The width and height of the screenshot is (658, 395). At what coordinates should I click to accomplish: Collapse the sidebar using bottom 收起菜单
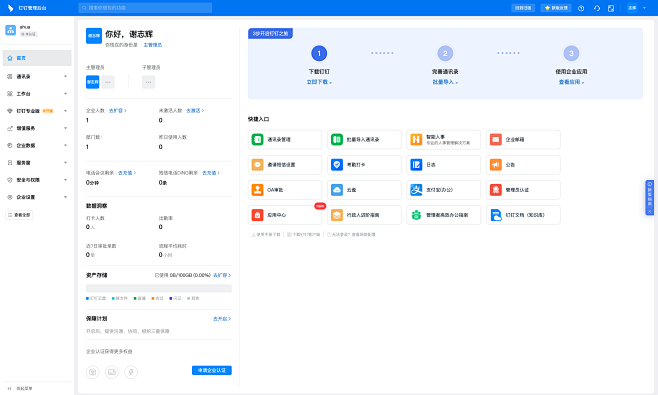pyautogui.click(x=20, y=389)
